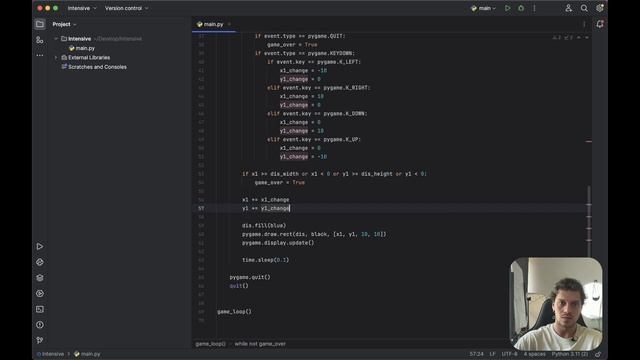The image size is (640, 360).
Task: Open the Notifications bell
Action: [600, 24]
